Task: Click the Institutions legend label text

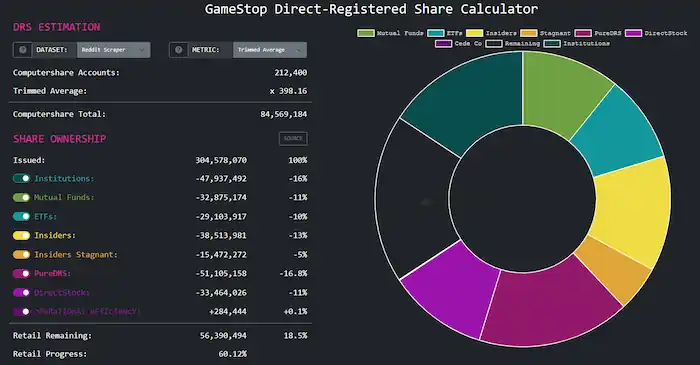Action: tap(586, 43)
